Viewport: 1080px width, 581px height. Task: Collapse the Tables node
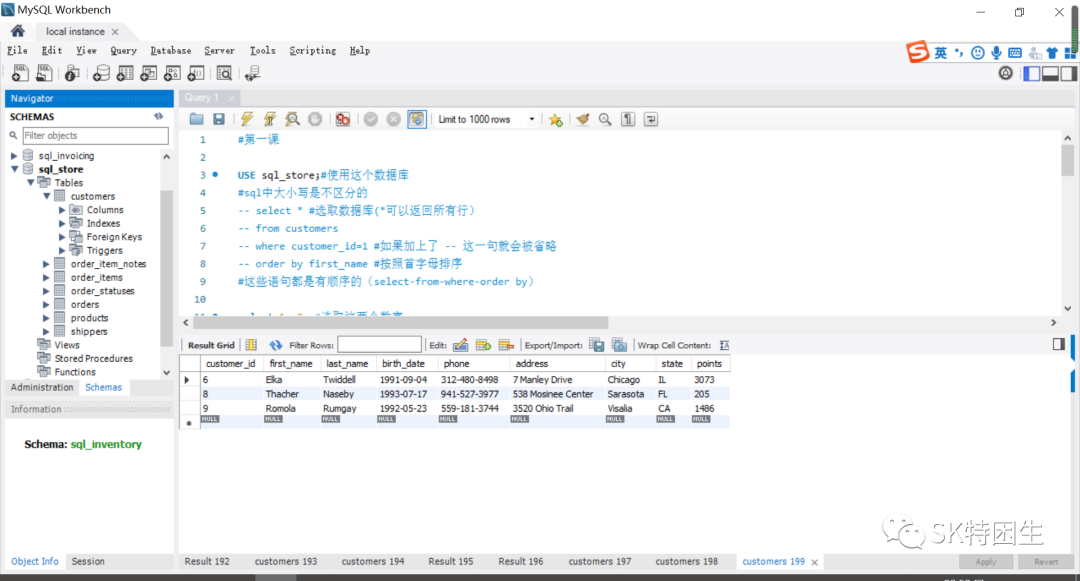(30, 182)
